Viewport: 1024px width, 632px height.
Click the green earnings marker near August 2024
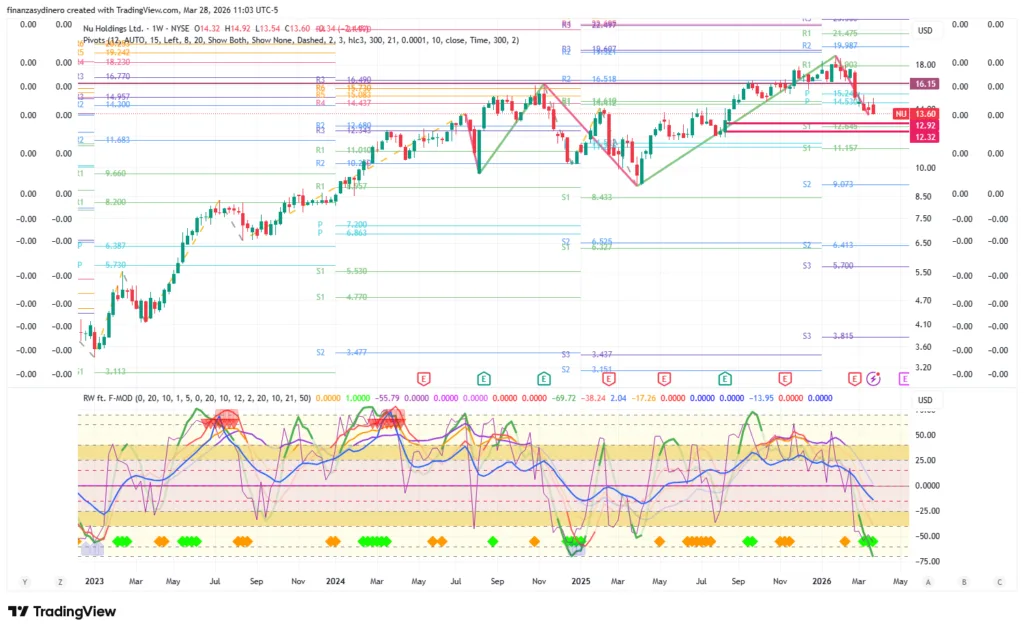(484, 379)
